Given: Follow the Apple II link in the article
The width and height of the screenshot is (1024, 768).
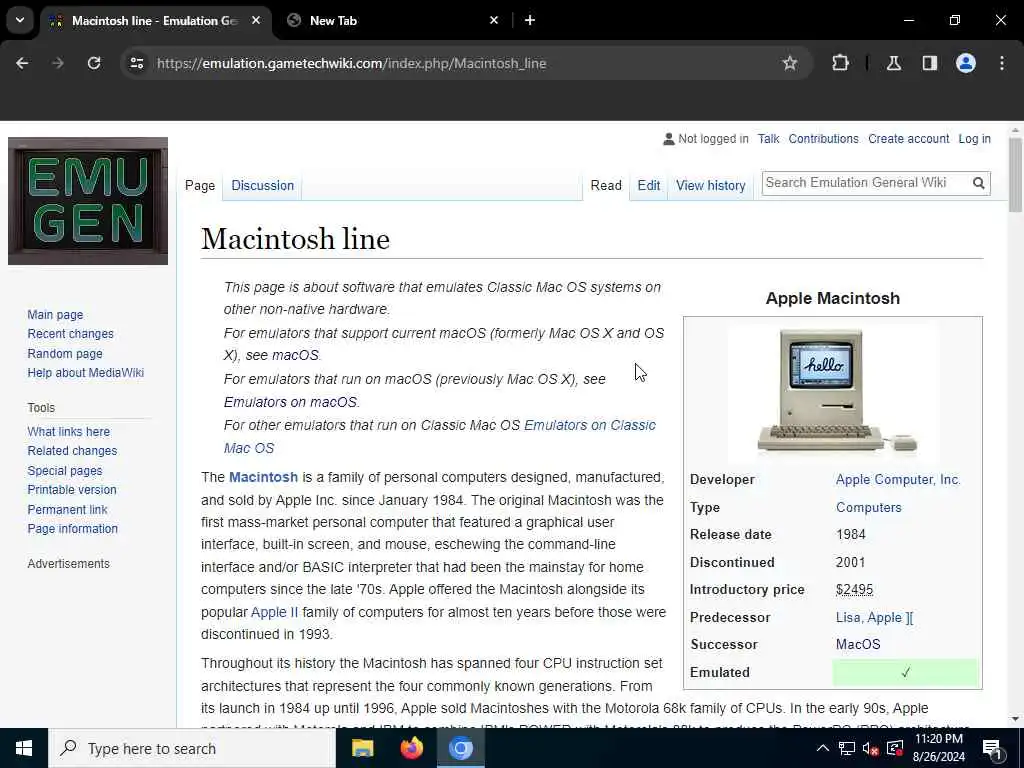Looking at the screenshot, I should coord(274,613).
